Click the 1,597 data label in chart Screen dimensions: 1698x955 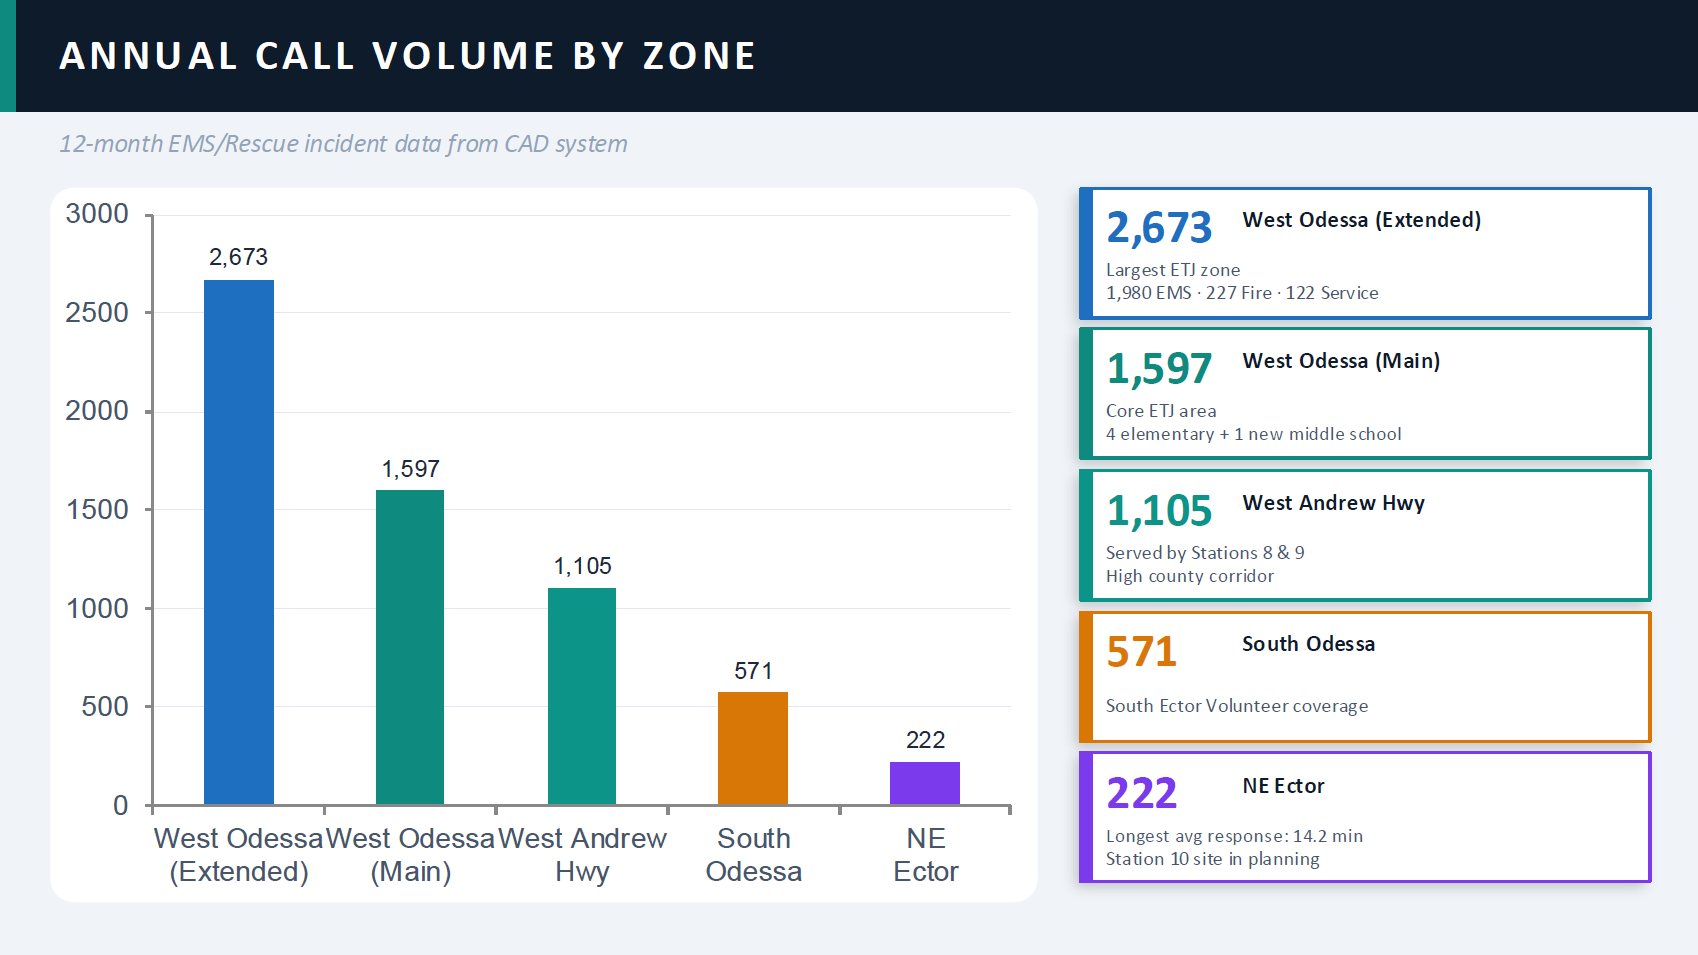(x=410, y=469)
